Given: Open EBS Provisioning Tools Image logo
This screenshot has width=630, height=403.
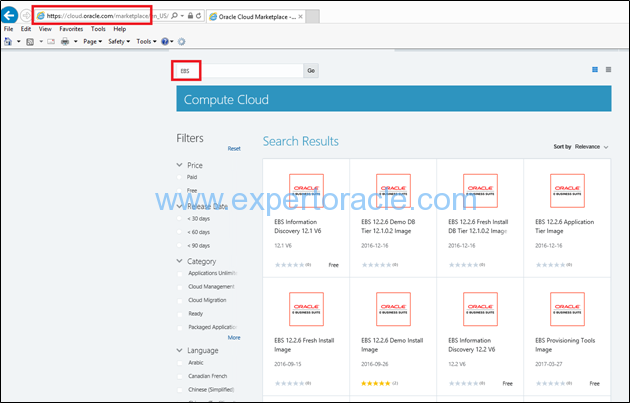Looking at the screenshot, I should point(567,309).
